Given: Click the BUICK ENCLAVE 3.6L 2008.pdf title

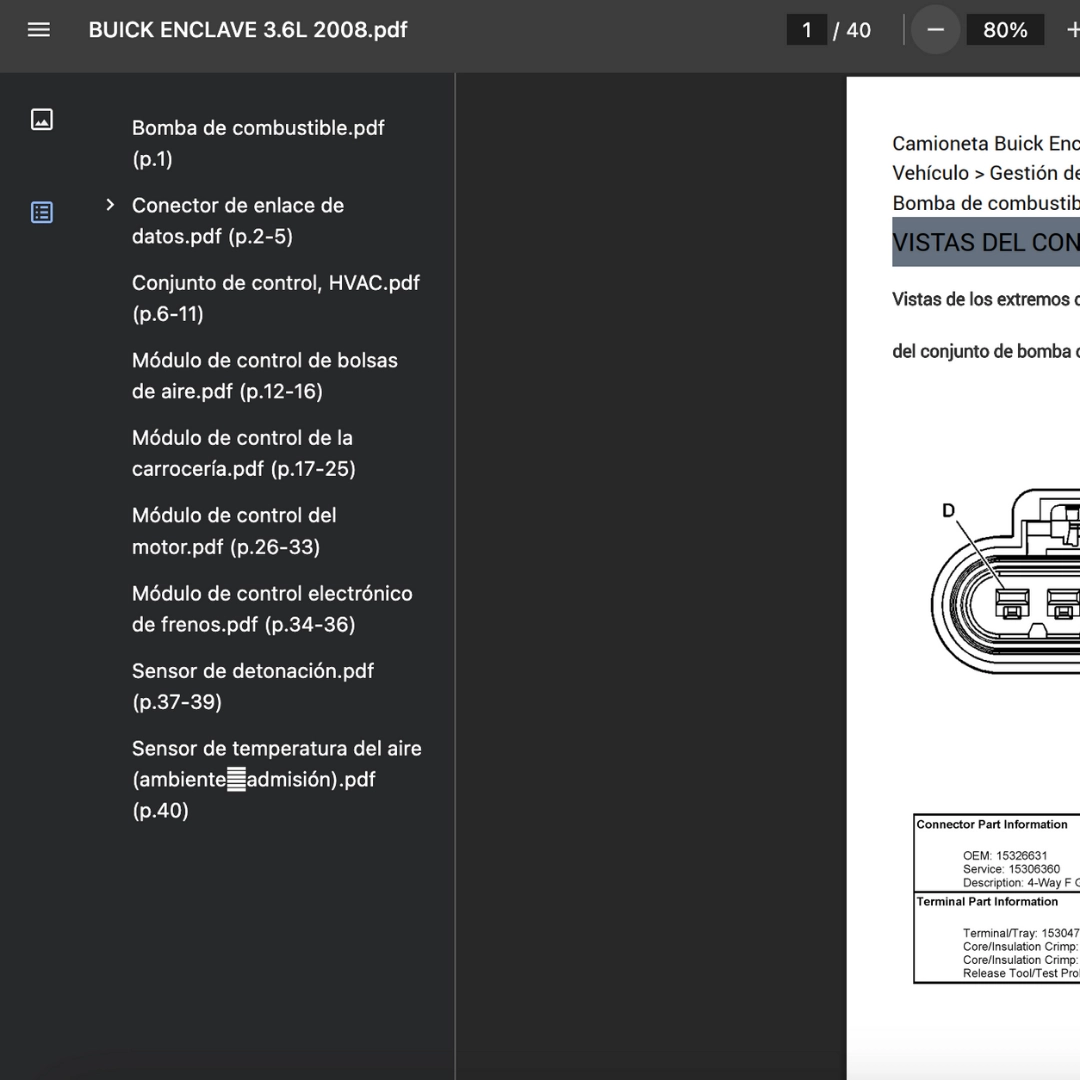Looking at the screenshot, I should [x=248, y=30].
